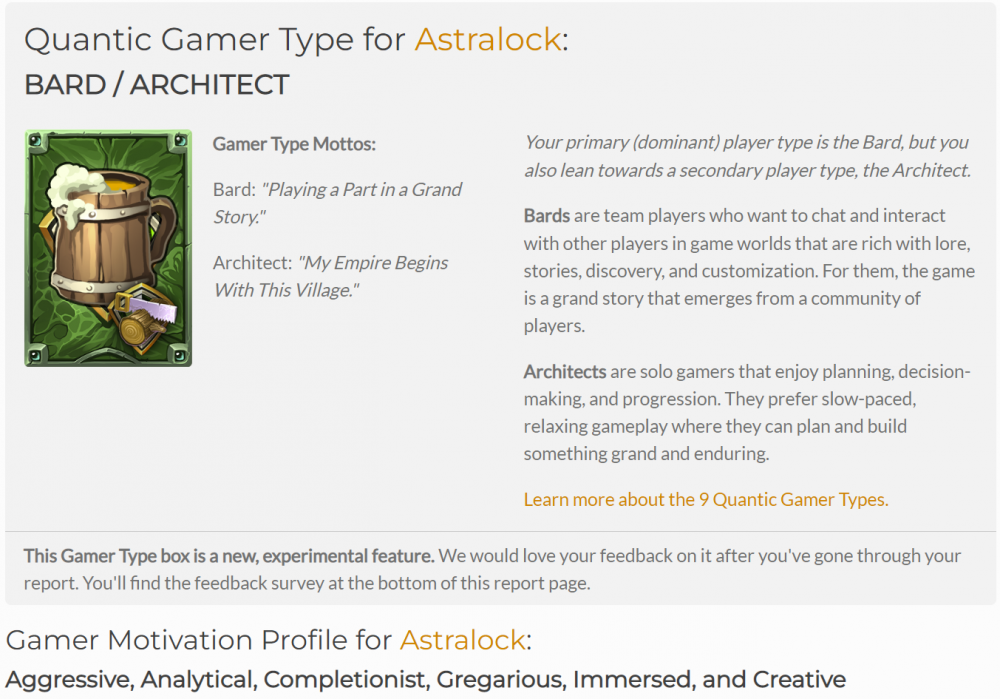Click the card's bottom-right corner rivet
The height and width of the screenshot is (699, 1000).
[x=180, y=355]
